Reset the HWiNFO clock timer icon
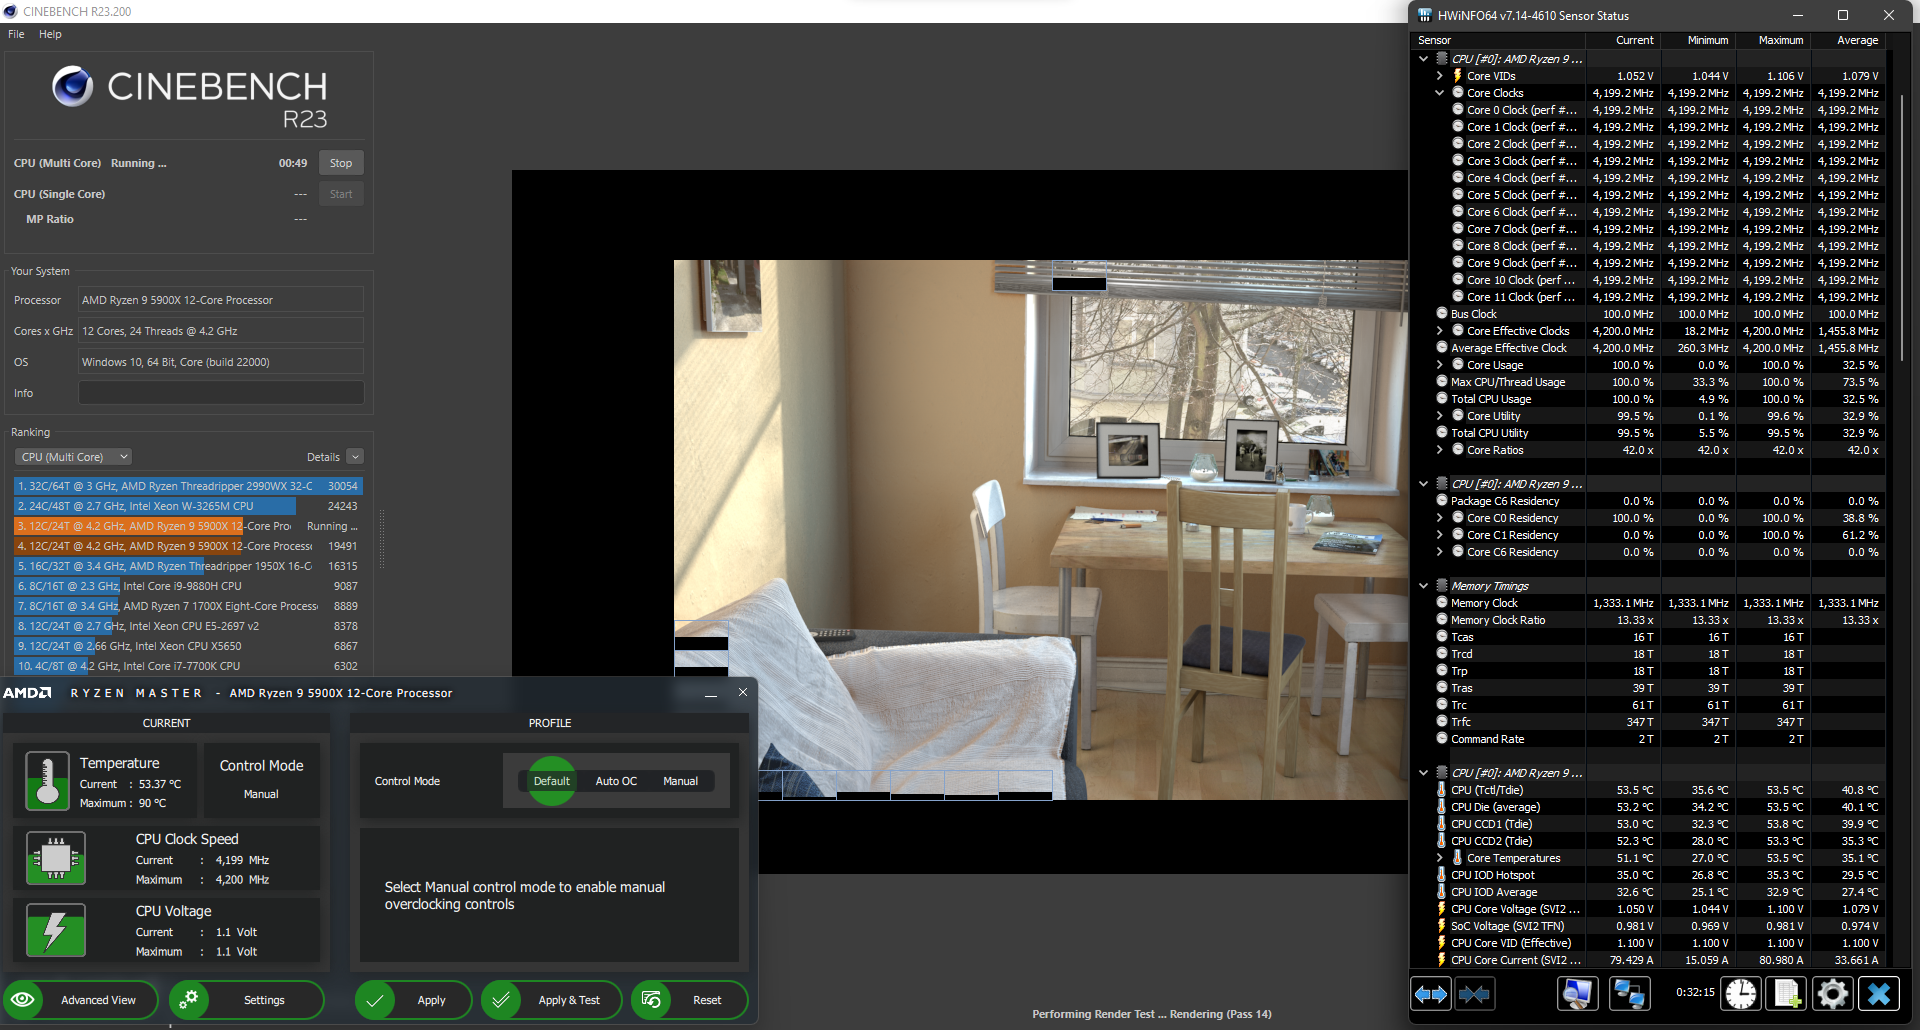Viewport: 1920px width, 1030px height. coord(1741,994)
